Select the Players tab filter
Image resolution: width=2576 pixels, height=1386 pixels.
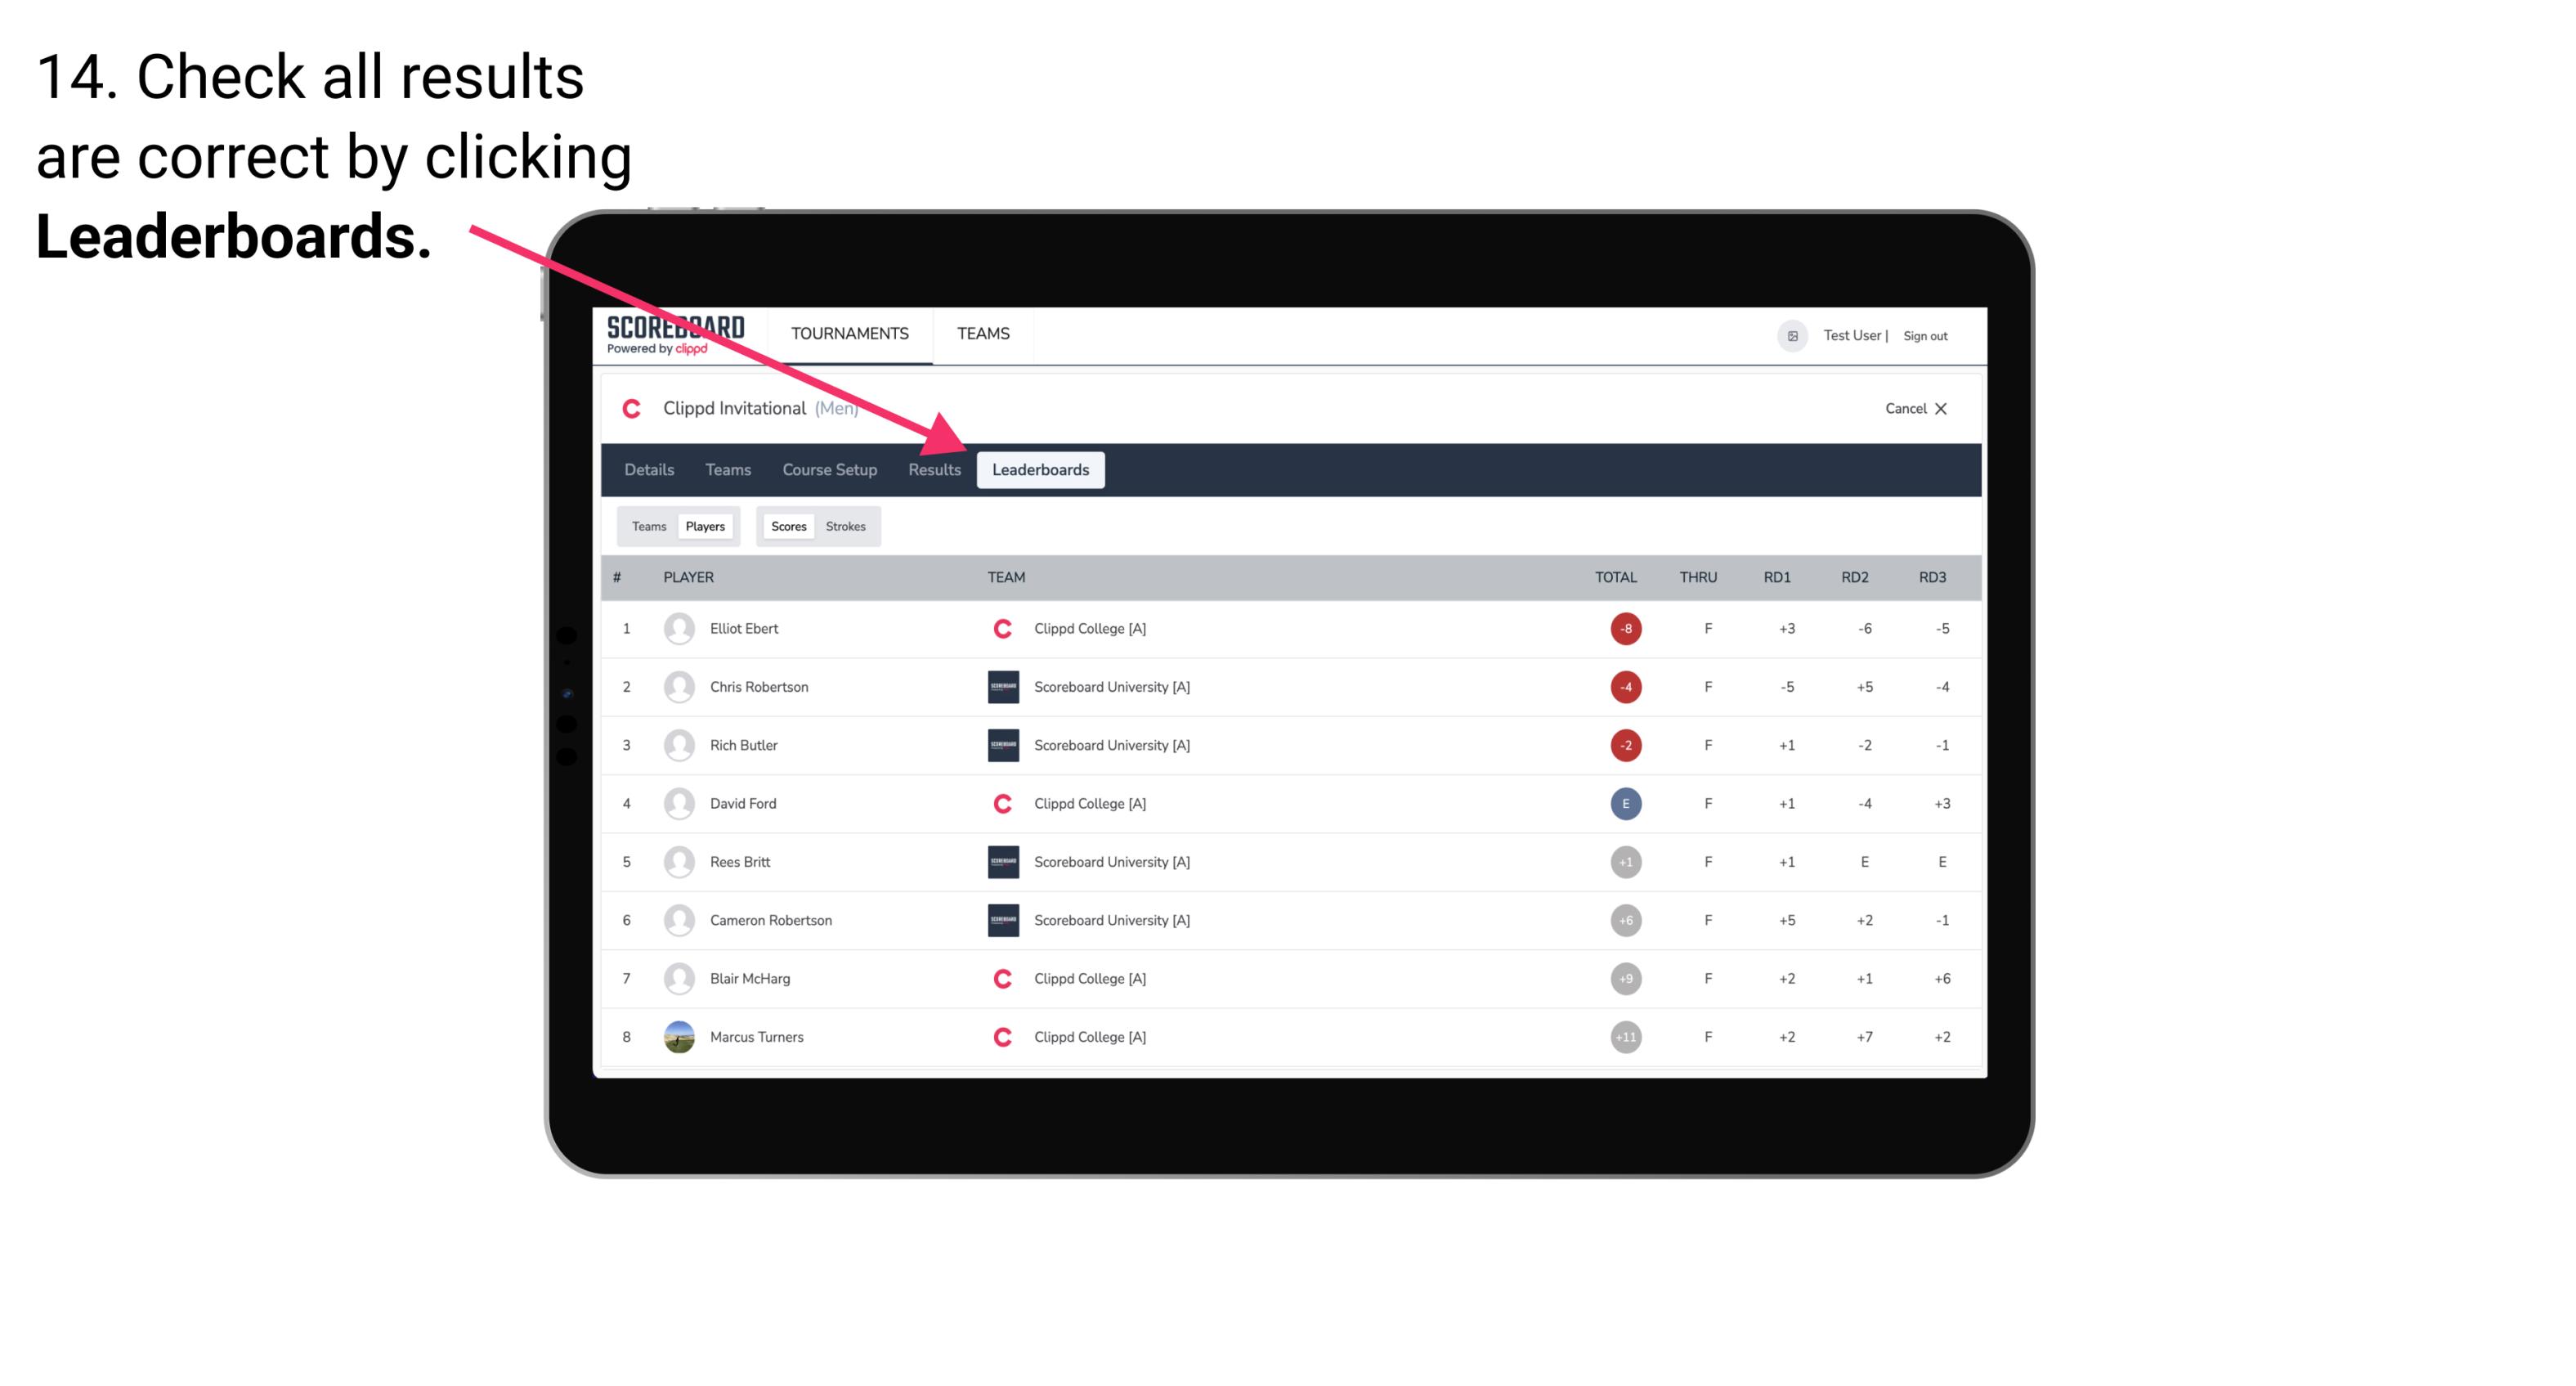coord(705,526)
